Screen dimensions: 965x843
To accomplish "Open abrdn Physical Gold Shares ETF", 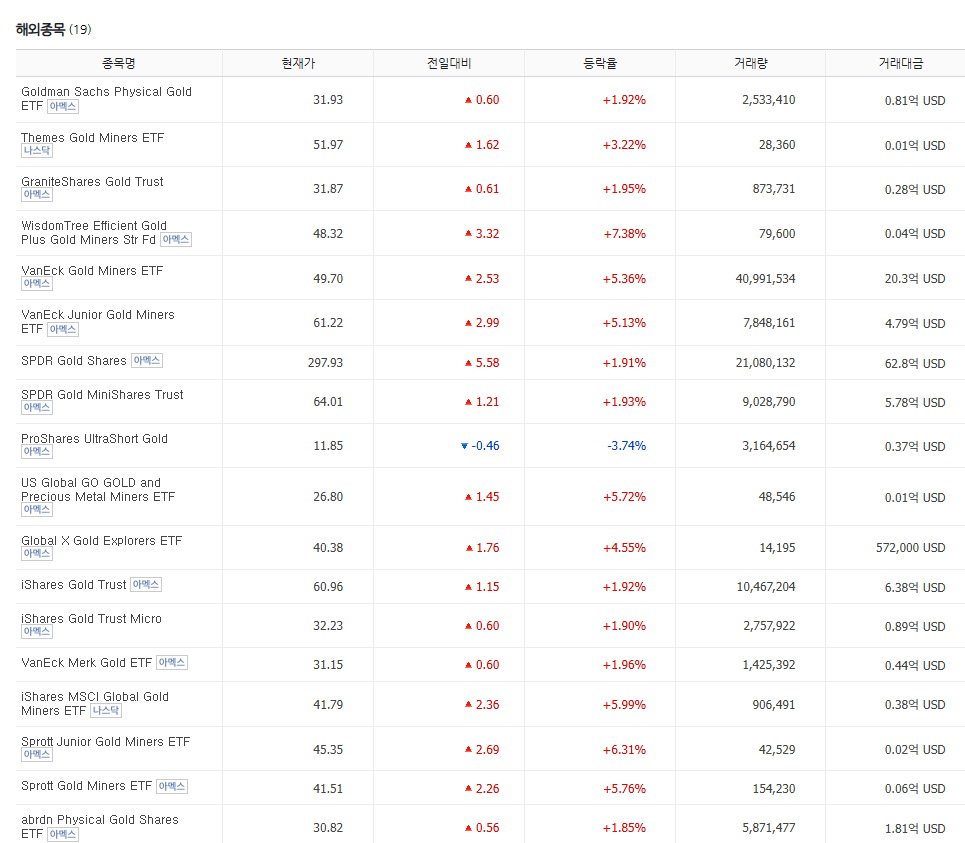I will (x=100, y=826).
